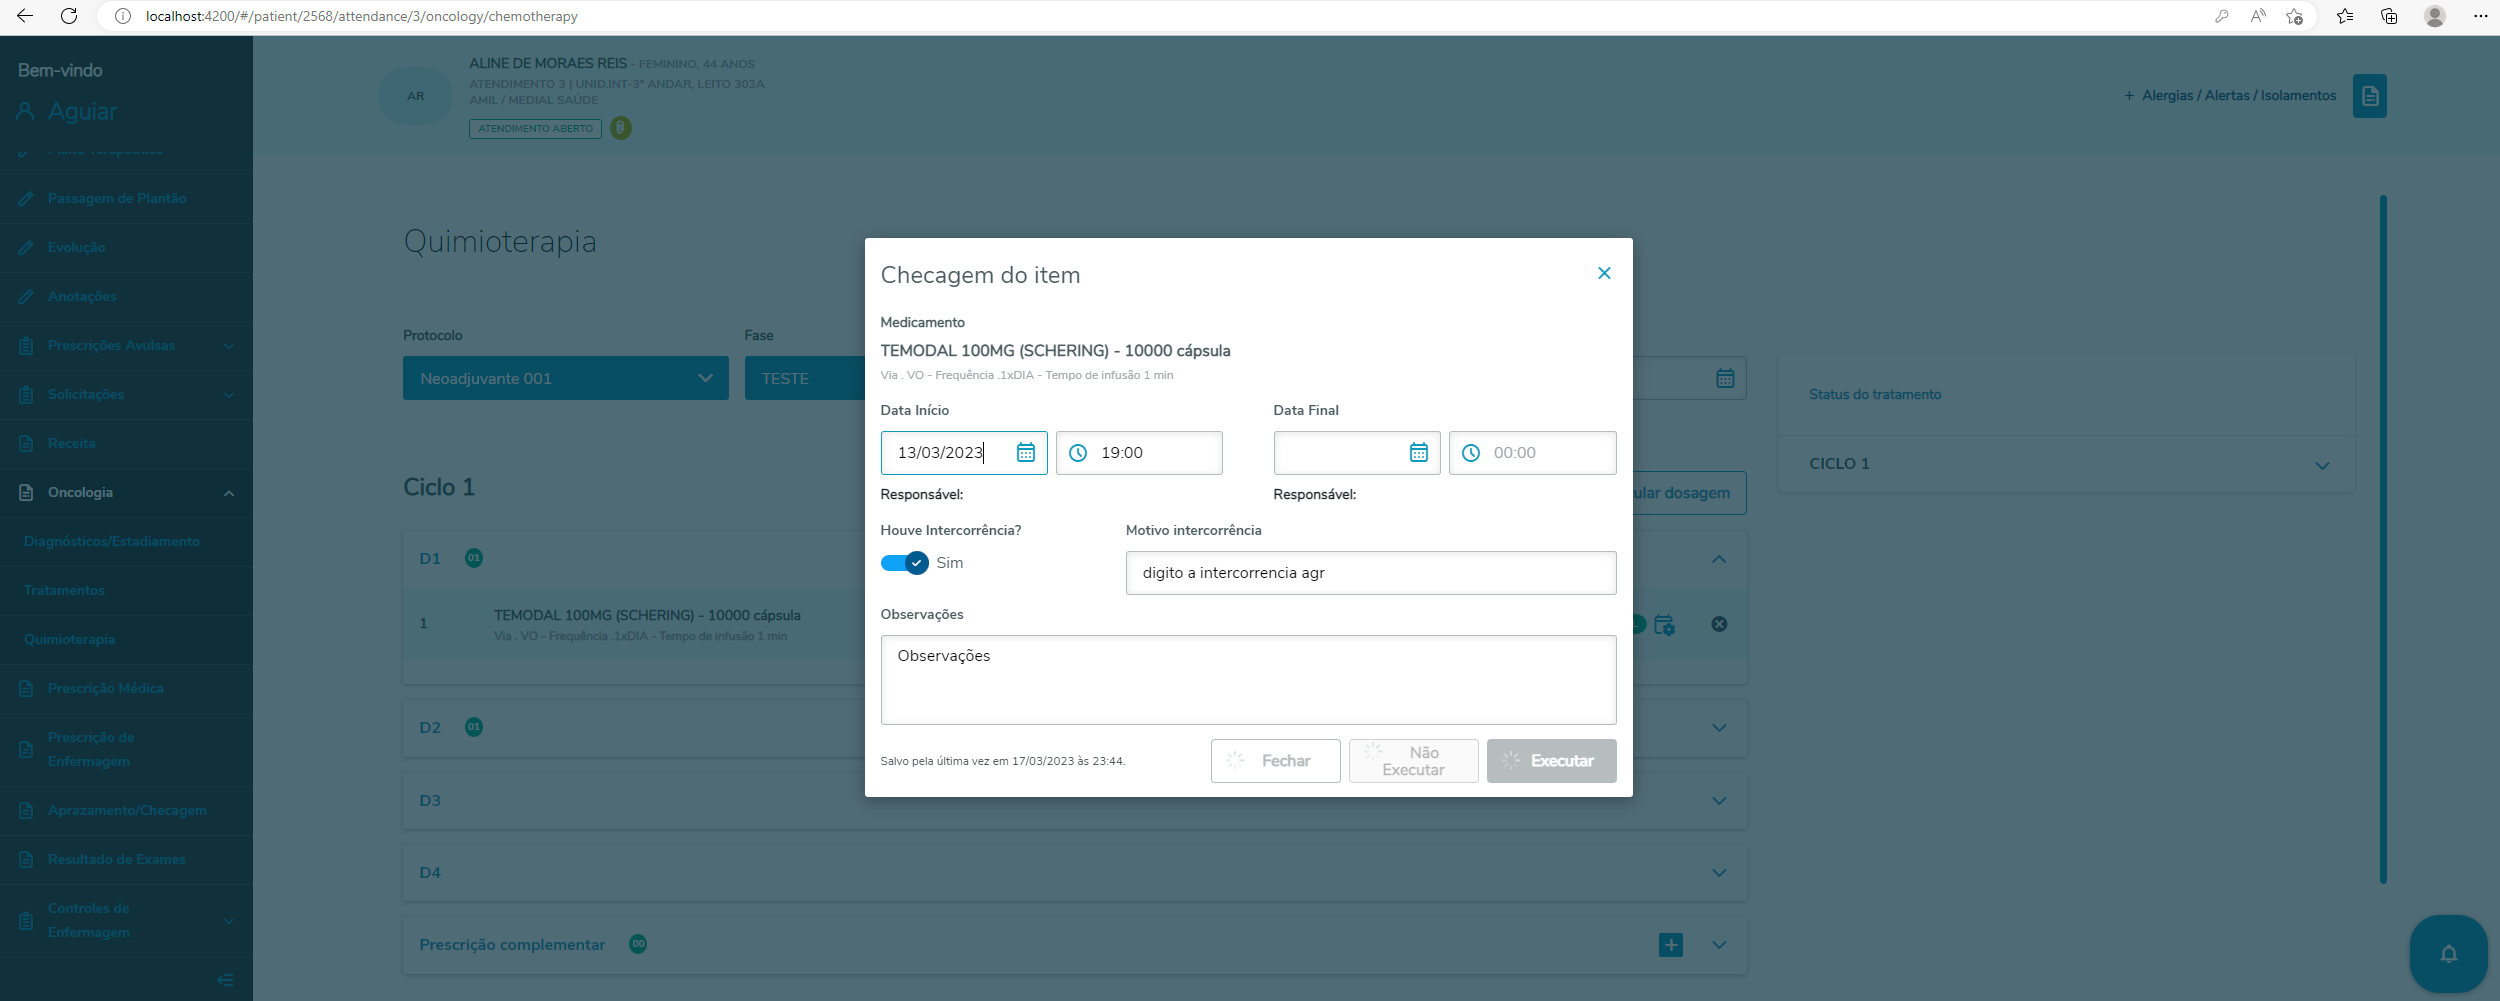The image size is (2500, 1001).
Task: Open the calendar icon behind the dialog
Action: tap(1725, 378)
